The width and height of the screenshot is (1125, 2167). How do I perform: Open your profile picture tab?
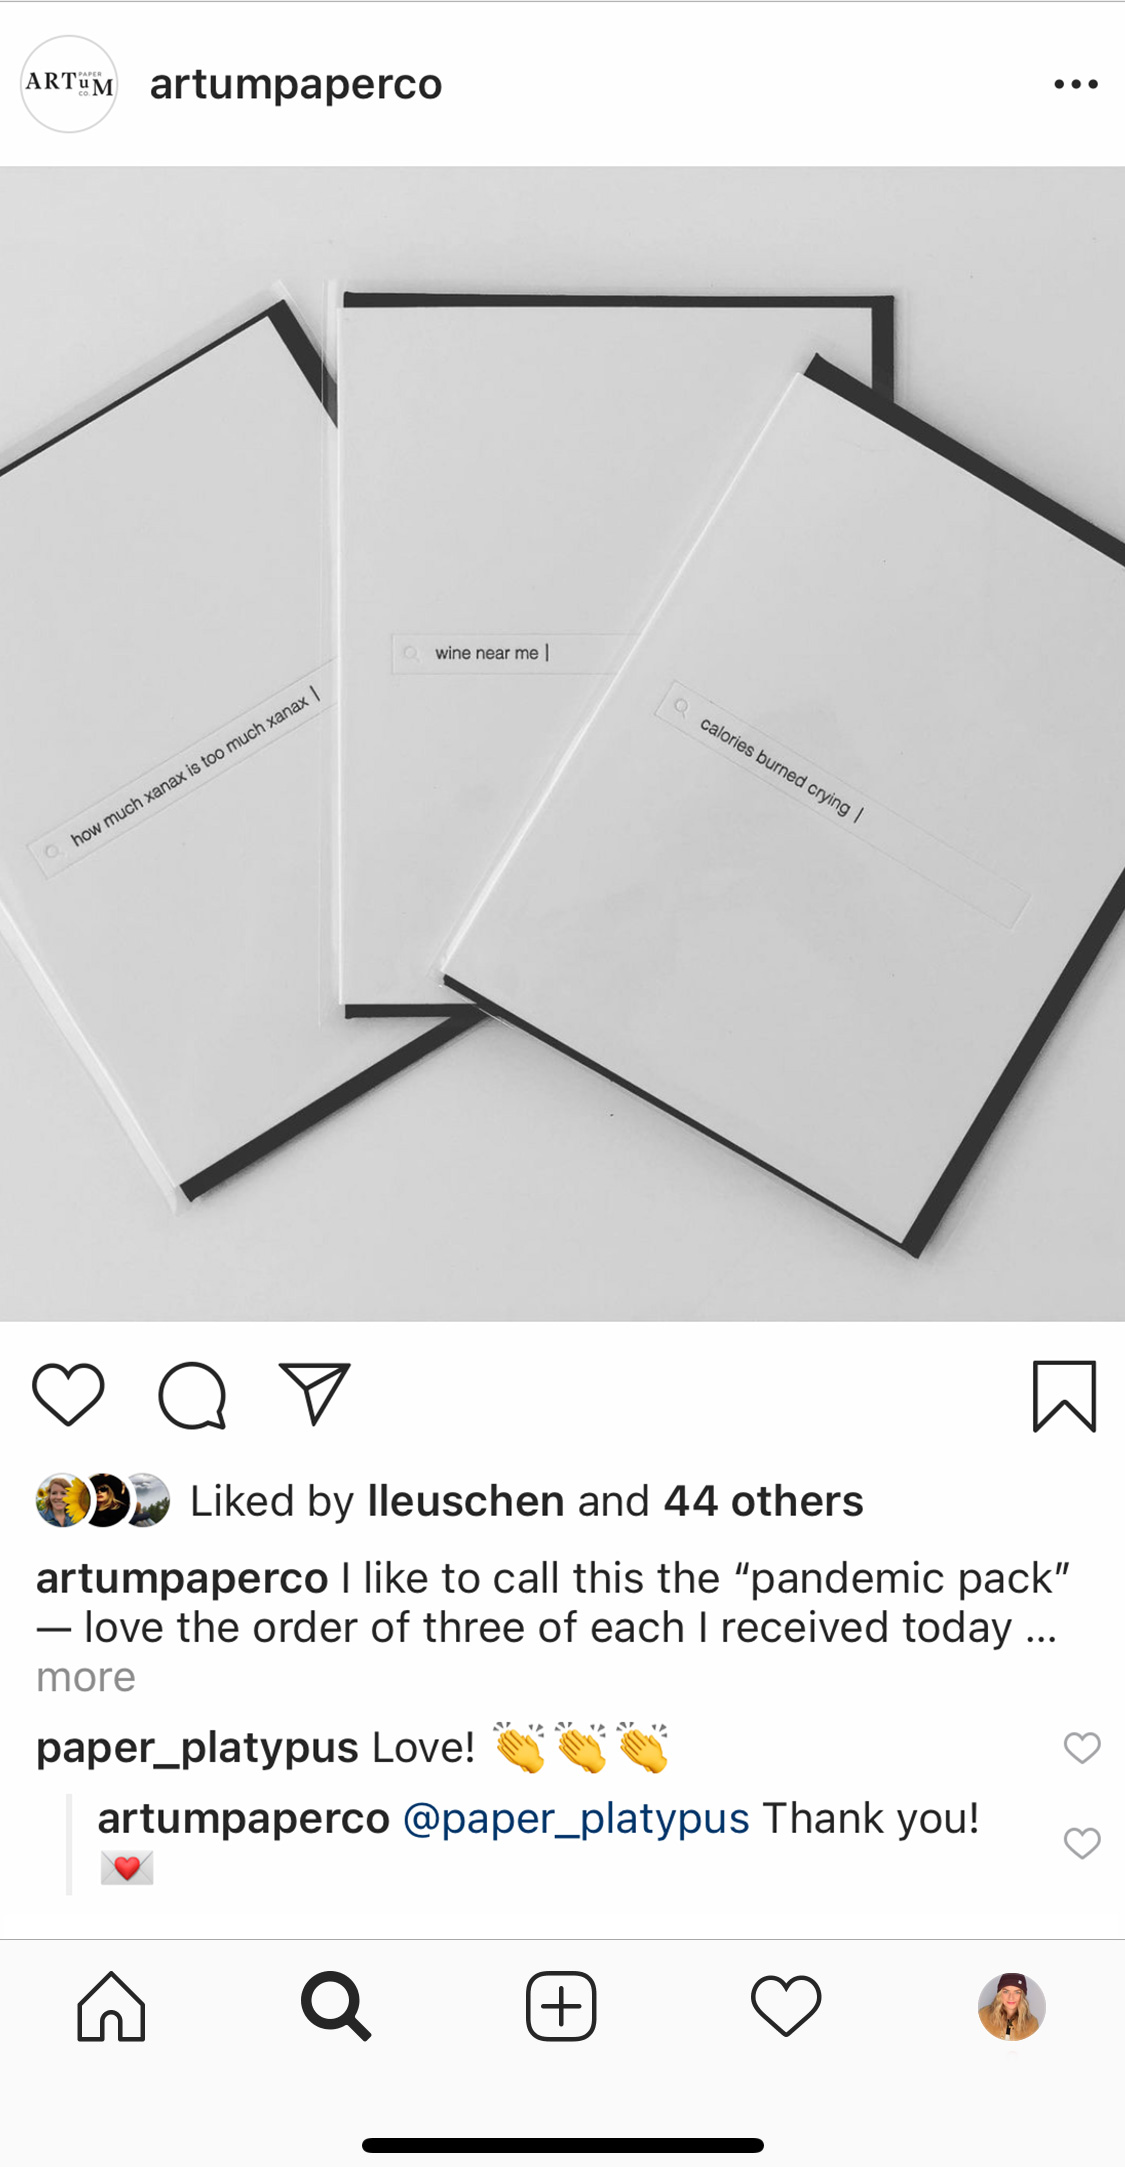[1011, 2006]
